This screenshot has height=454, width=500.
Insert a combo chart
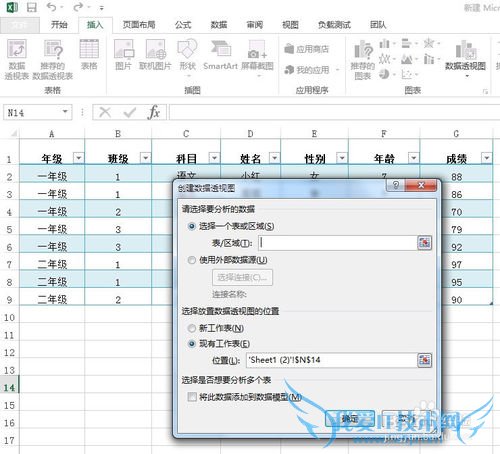(x=431, y=59)
